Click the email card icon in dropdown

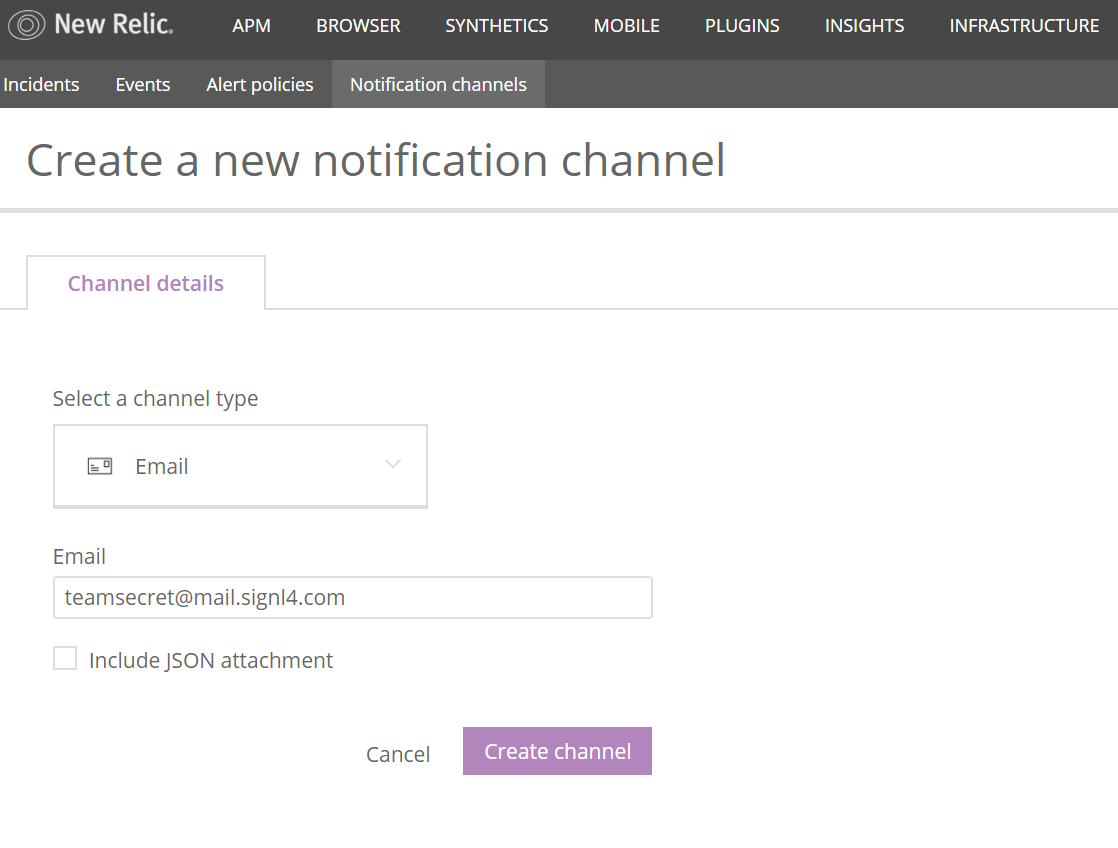point(100,466)
